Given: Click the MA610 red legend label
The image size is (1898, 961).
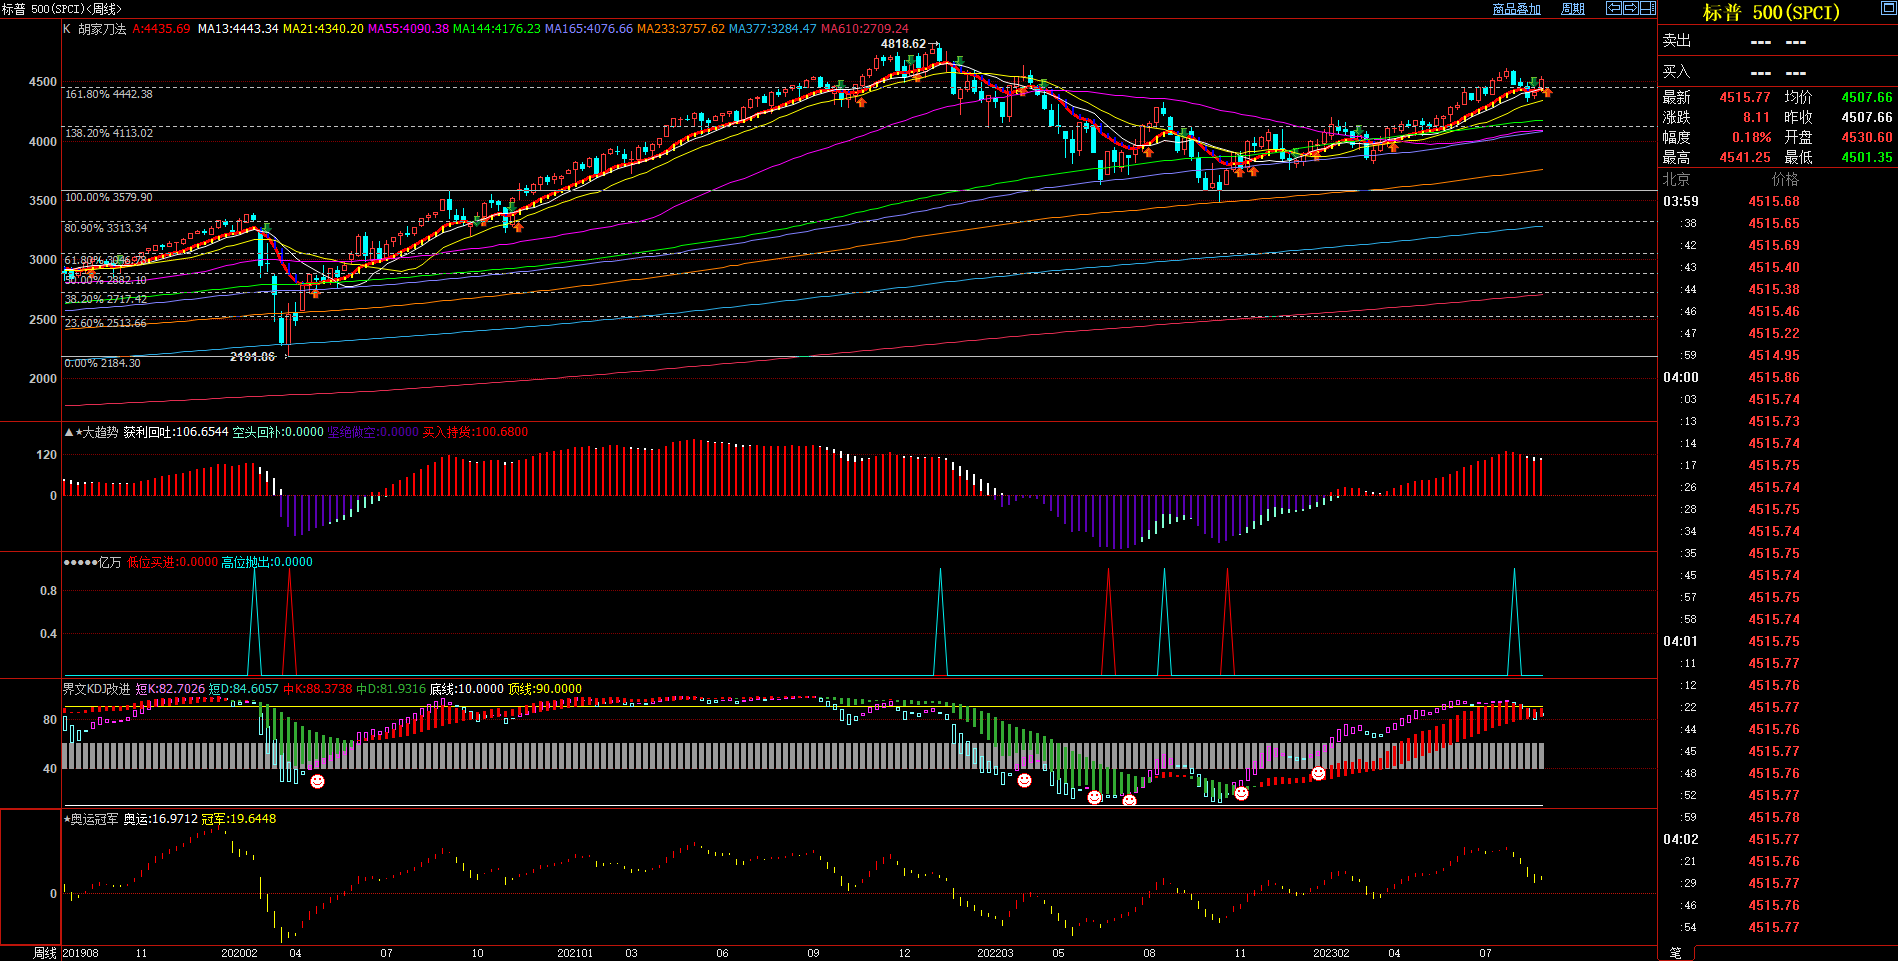Looking at the screenshot, I should click(864, 29).
